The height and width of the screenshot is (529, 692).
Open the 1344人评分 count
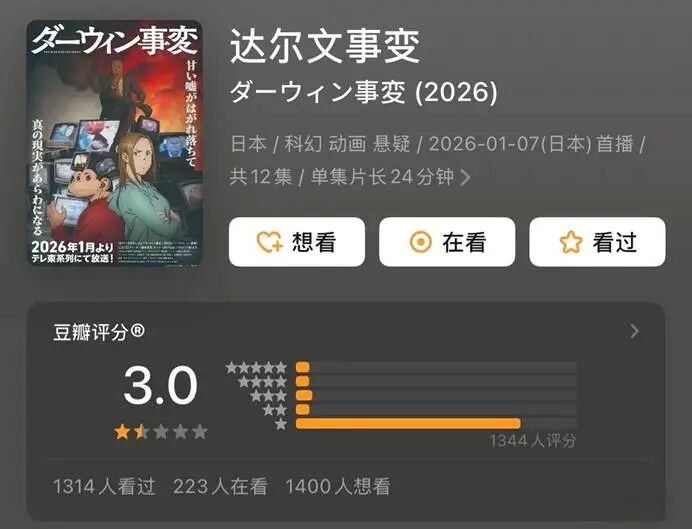pos(533,441)
